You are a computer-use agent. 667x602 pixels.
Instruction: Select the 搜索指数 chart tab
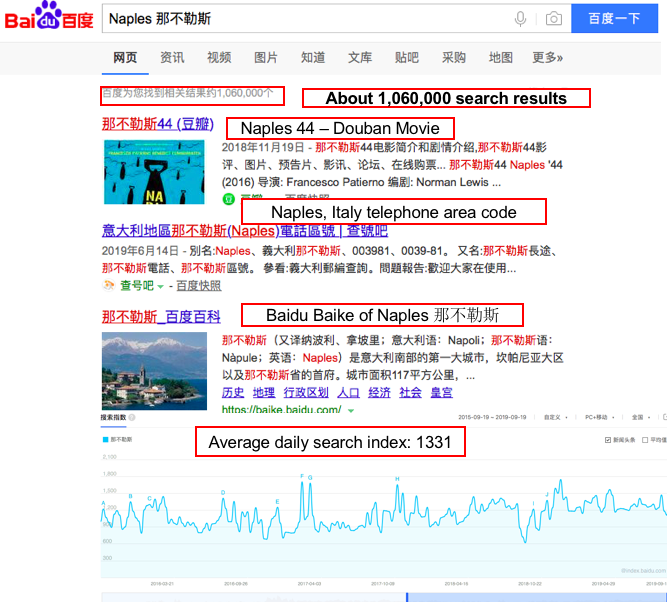[x=113, y=417]
